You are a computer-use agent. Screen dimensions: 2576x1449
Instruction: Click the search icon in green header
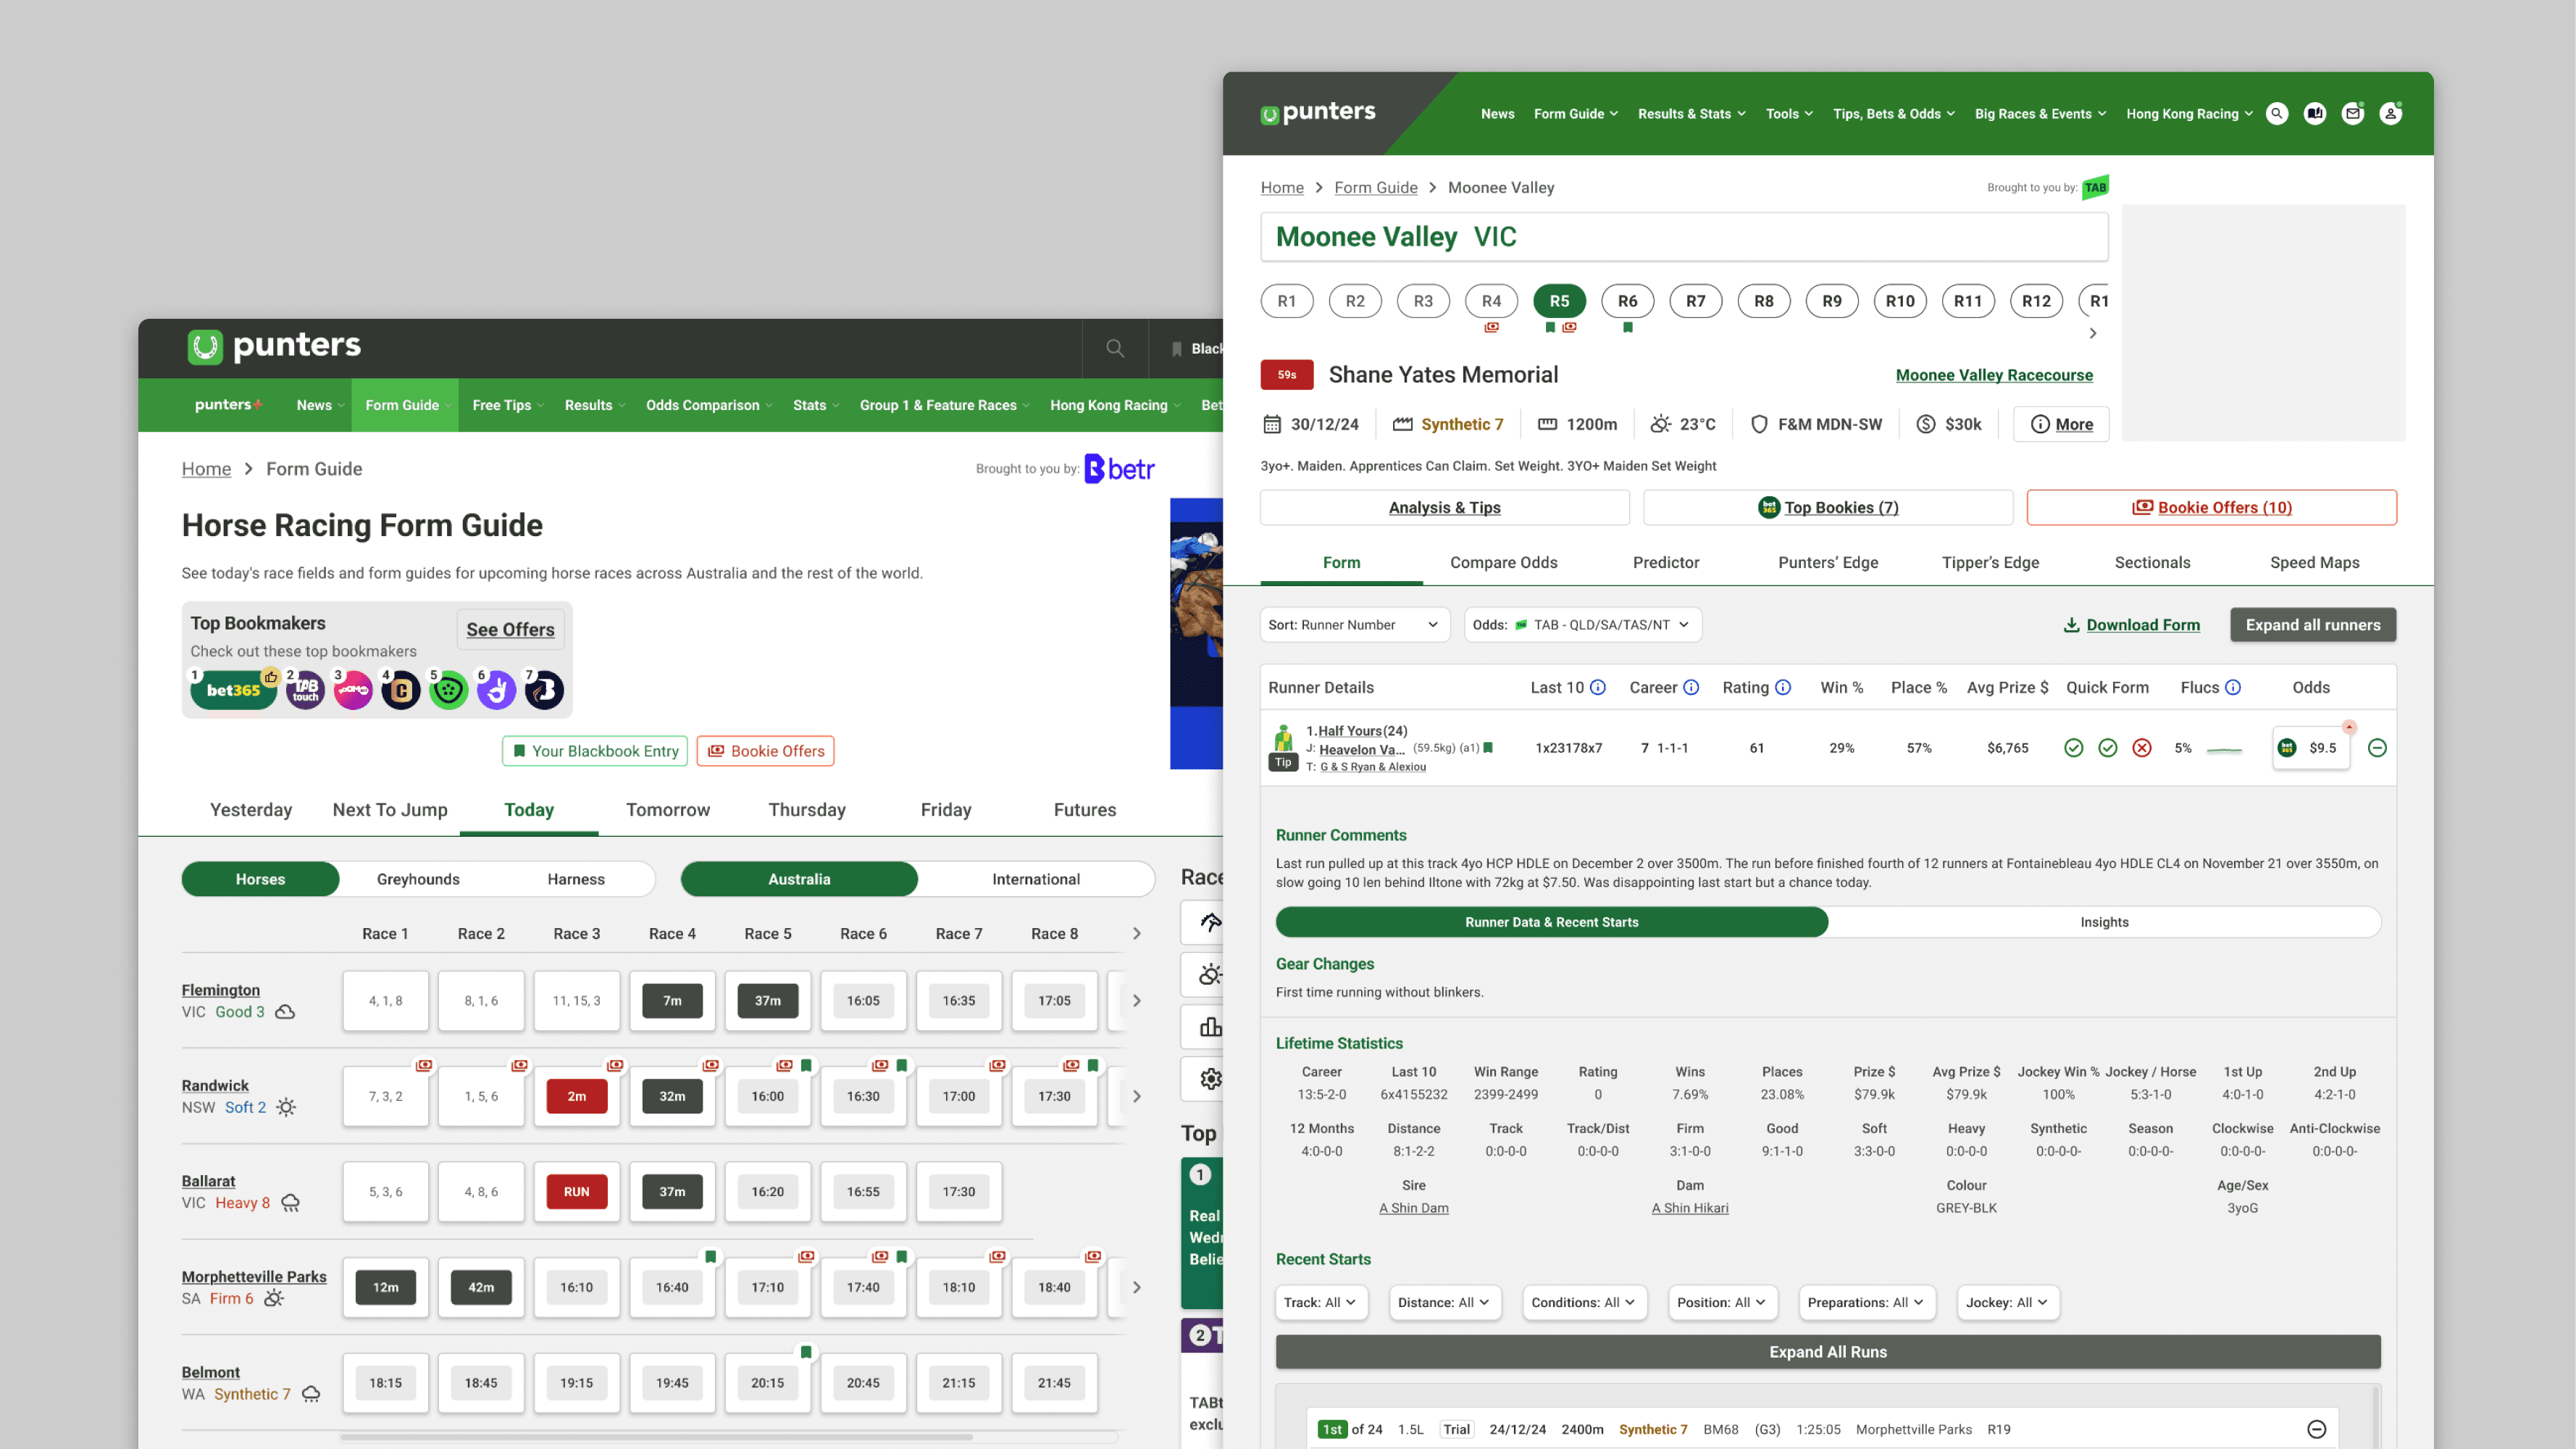tap(2277, 114)
